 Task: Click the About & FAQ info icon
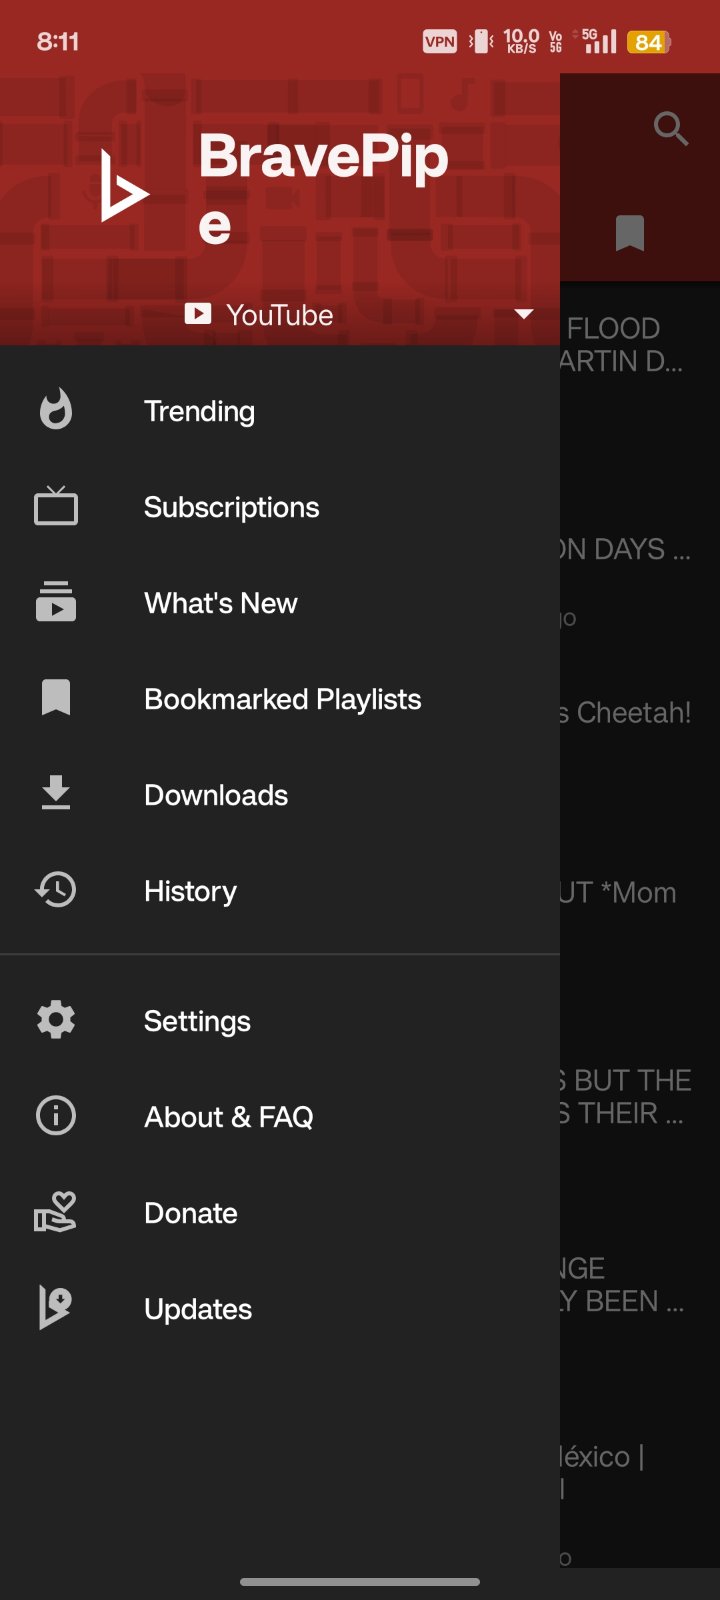click(x=56, y=1116)
